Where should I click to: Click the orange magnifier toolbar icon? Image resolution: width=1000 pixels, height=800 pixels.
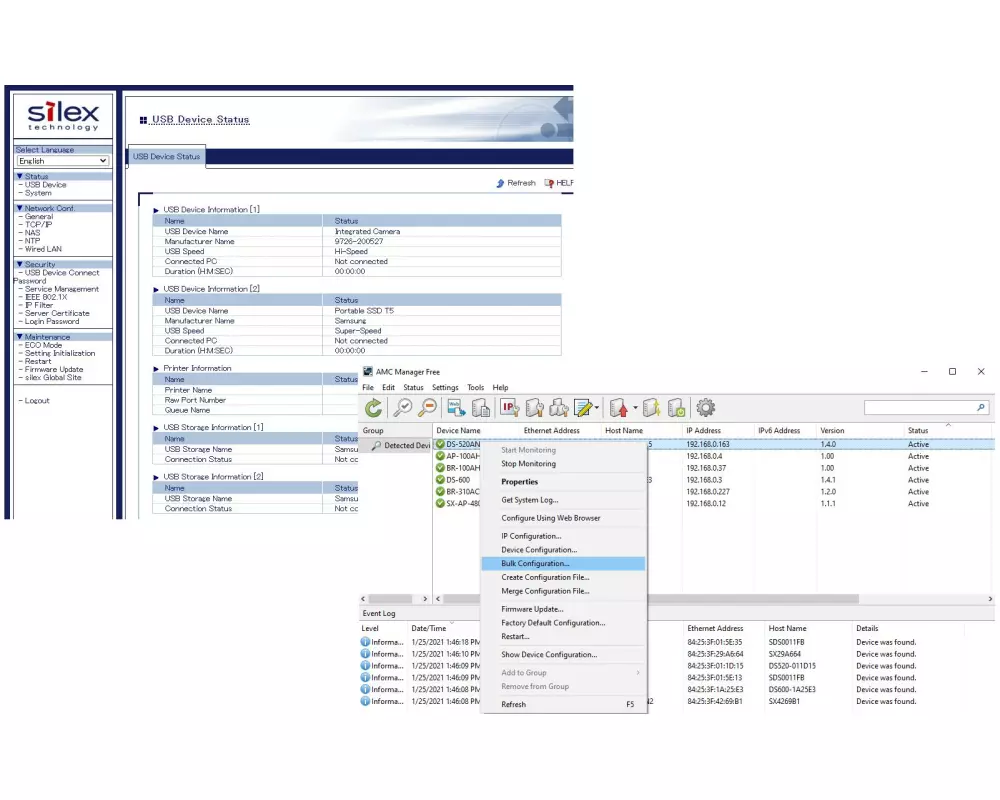[x=427, y=408]
